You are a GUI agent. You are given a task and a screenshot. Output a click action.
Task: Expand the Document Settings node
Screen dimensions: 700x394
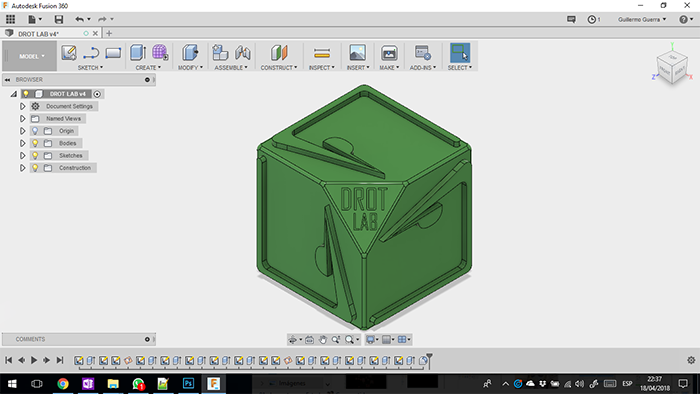pos(22,107)
